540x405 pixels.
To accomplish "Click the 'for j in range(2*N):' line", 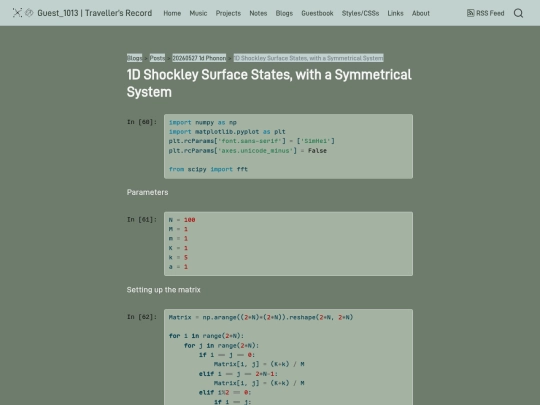I will [221, 345].
